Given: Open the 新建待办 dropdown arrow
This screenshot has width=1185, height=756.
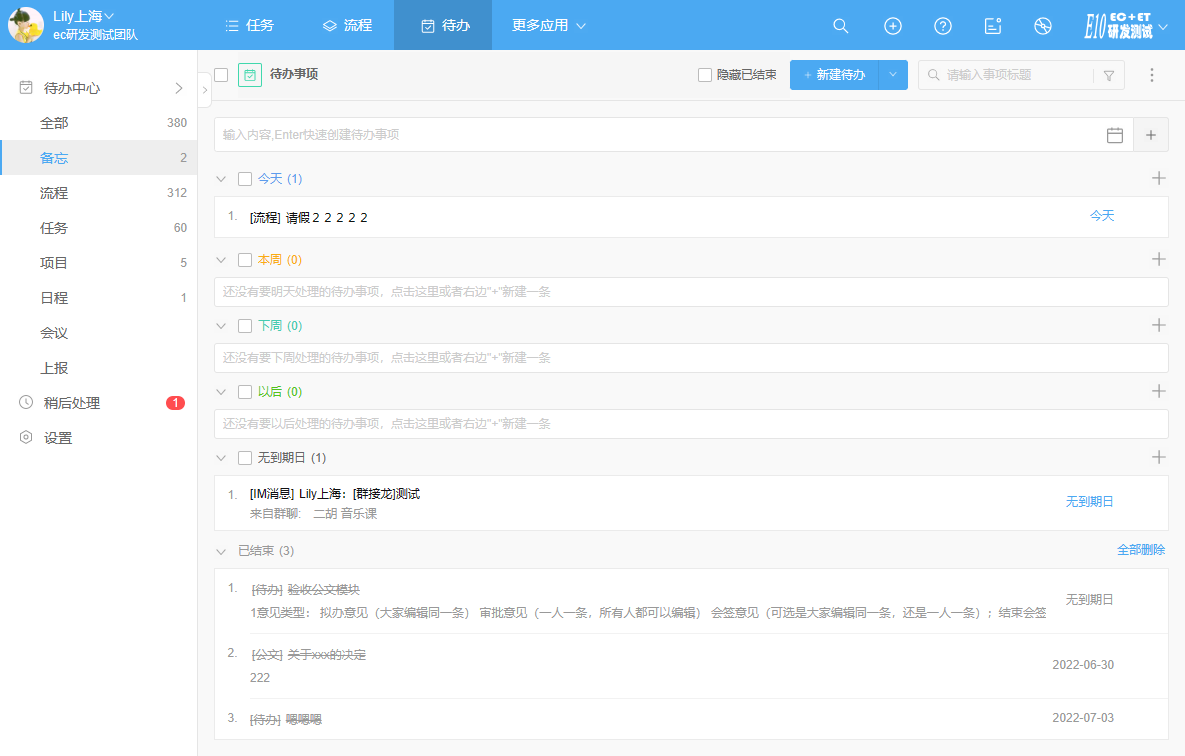Looking at the screenshot, I should pos(893,75).
